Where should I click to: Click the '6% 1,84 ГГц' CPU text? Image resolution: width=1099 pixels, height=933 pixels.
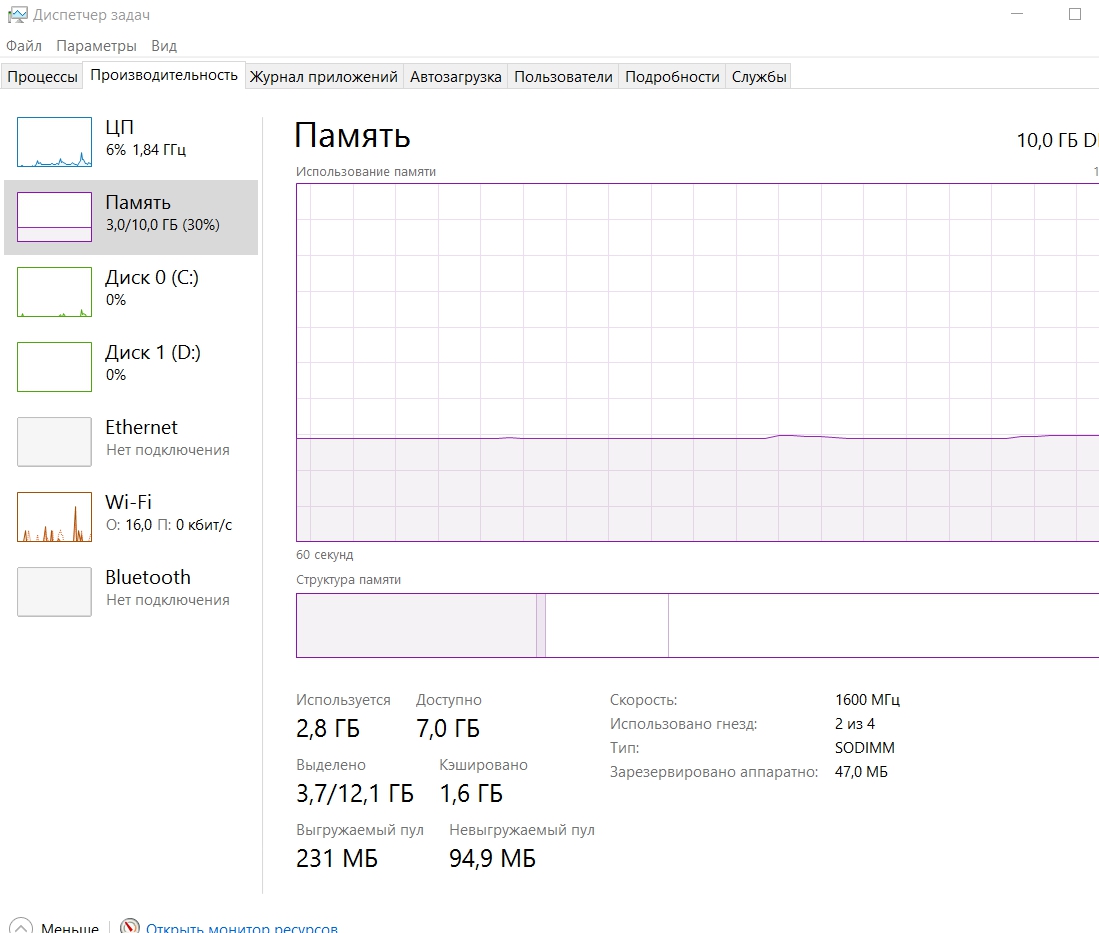coord(146,150)
